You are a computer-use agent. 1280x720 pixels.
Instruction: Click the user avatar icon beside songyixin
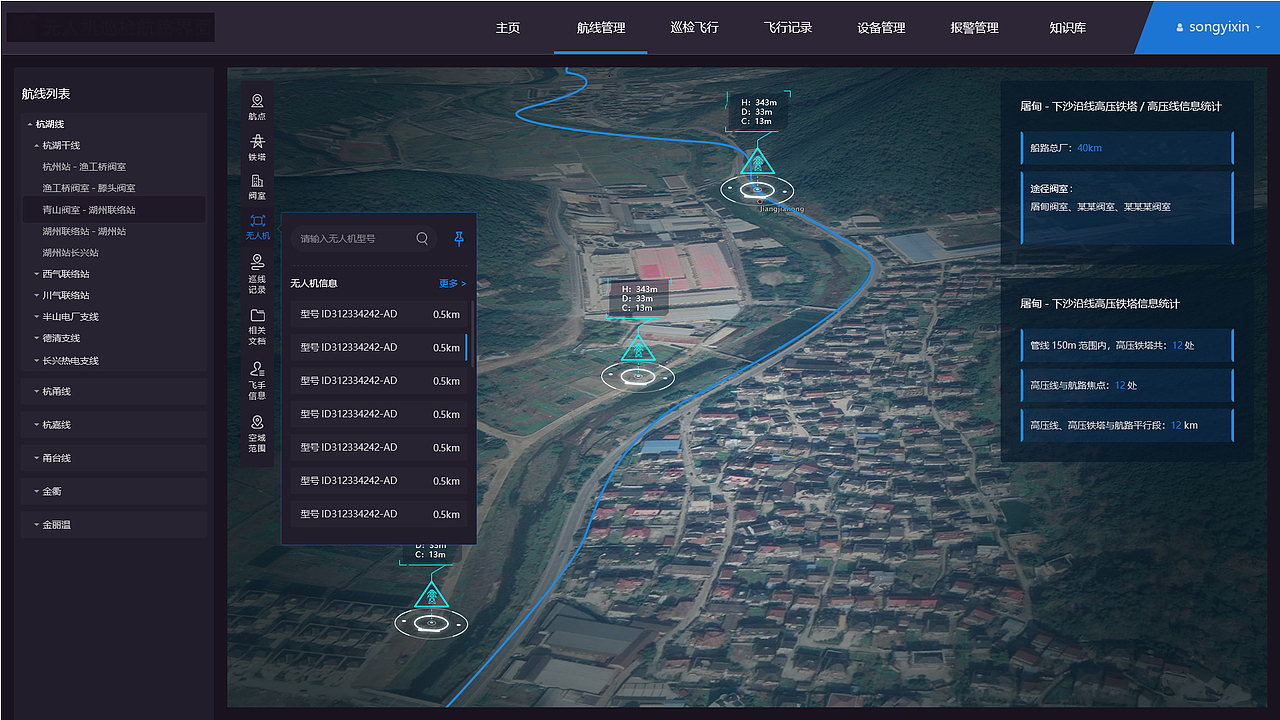point(1180,28)
